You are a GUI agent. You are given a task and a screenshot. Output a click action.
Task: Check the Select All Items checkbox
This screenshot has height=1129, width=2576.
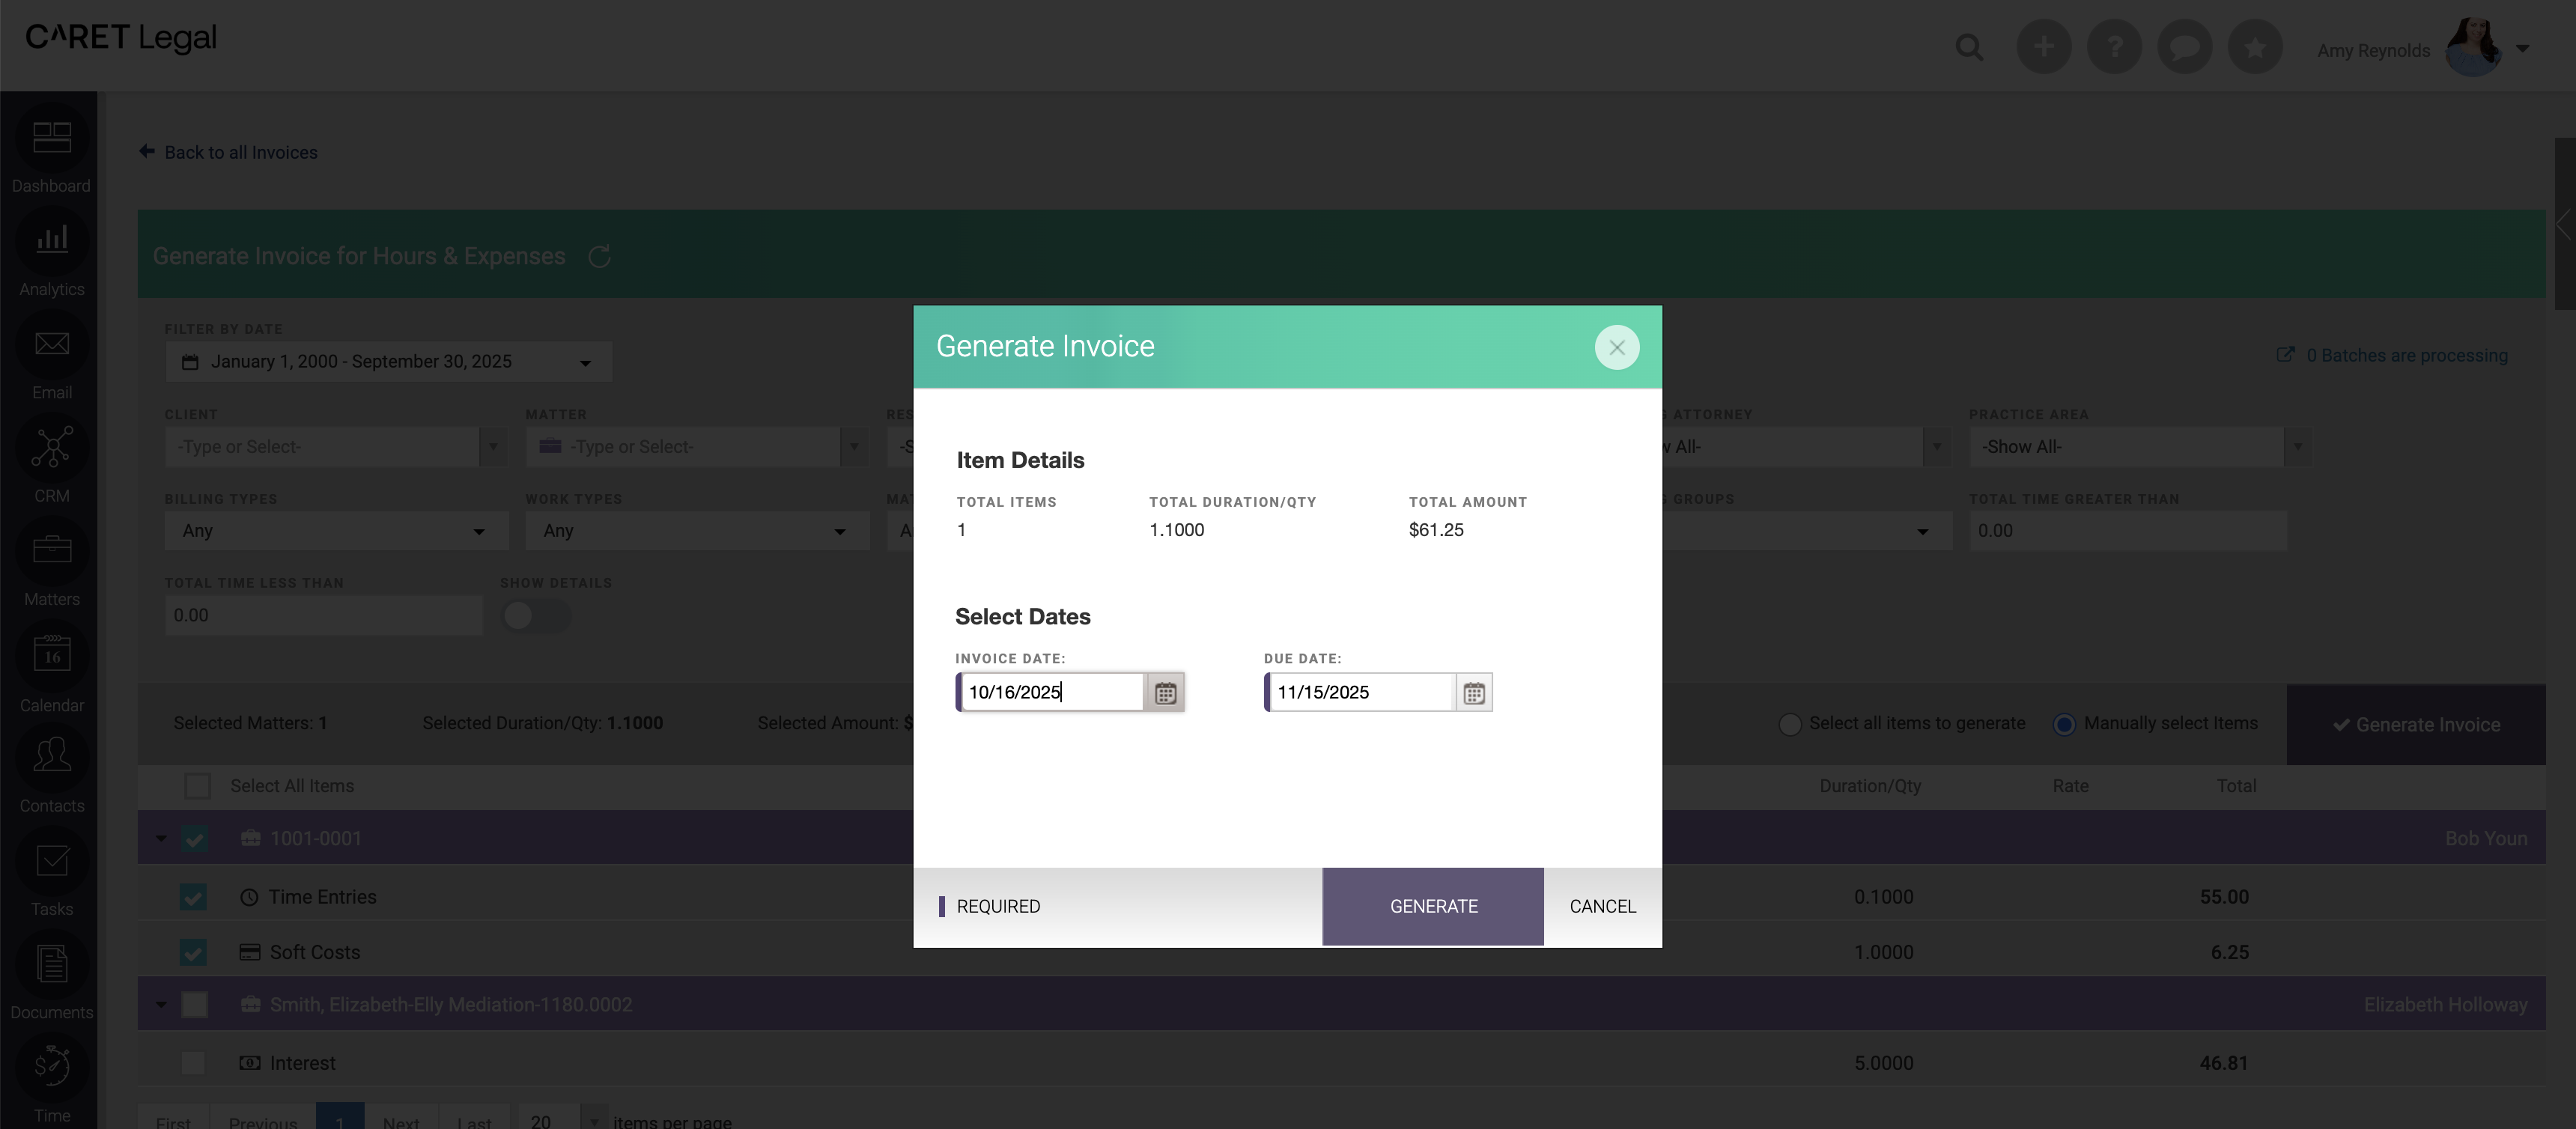point(197,786)
